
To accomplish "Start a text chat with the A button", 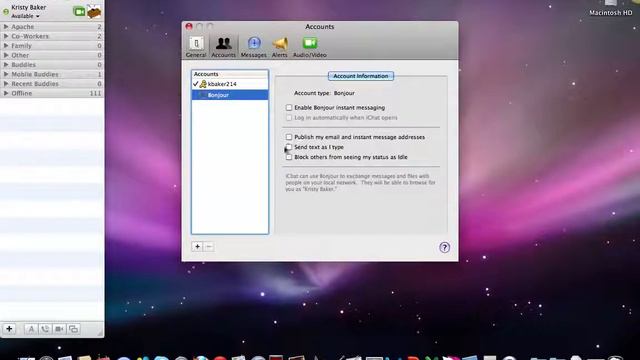I will [x=31, y=329].
